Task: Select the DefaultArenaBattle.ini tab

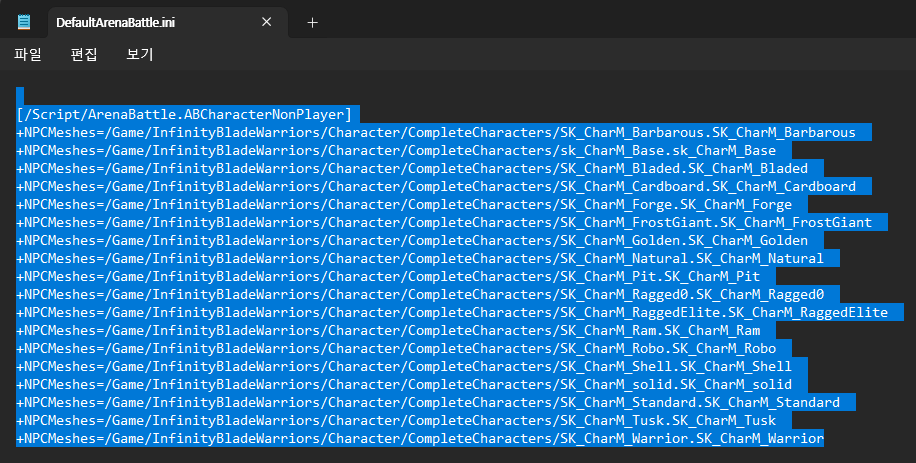Action: (168, 23)
